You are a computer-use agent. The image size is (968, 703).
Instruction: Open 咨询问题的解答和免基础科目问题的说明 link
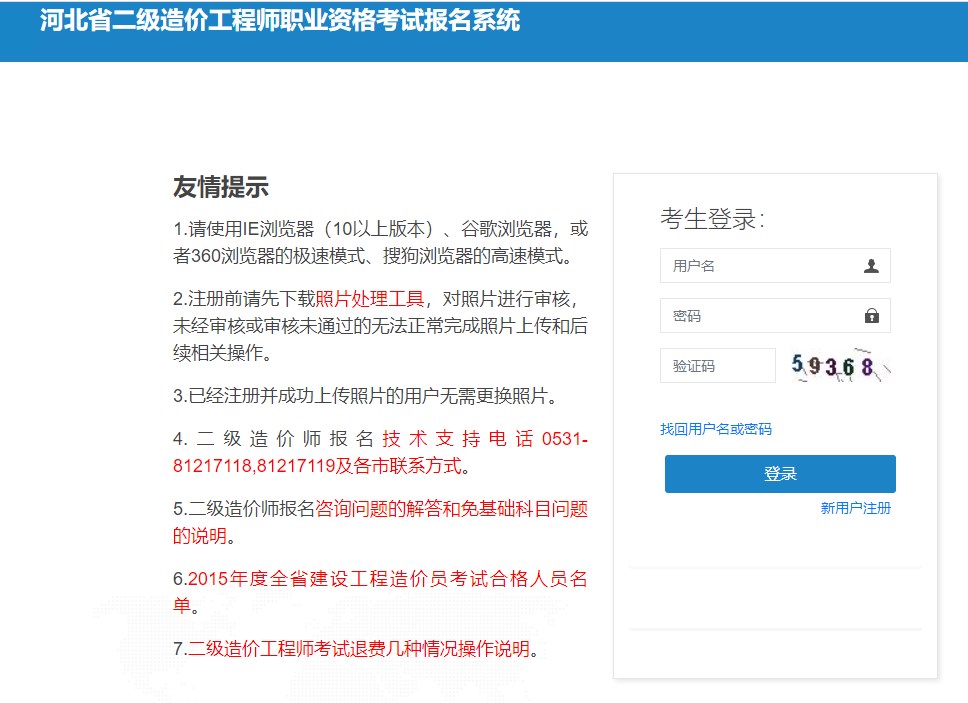[x=451, y=509]
